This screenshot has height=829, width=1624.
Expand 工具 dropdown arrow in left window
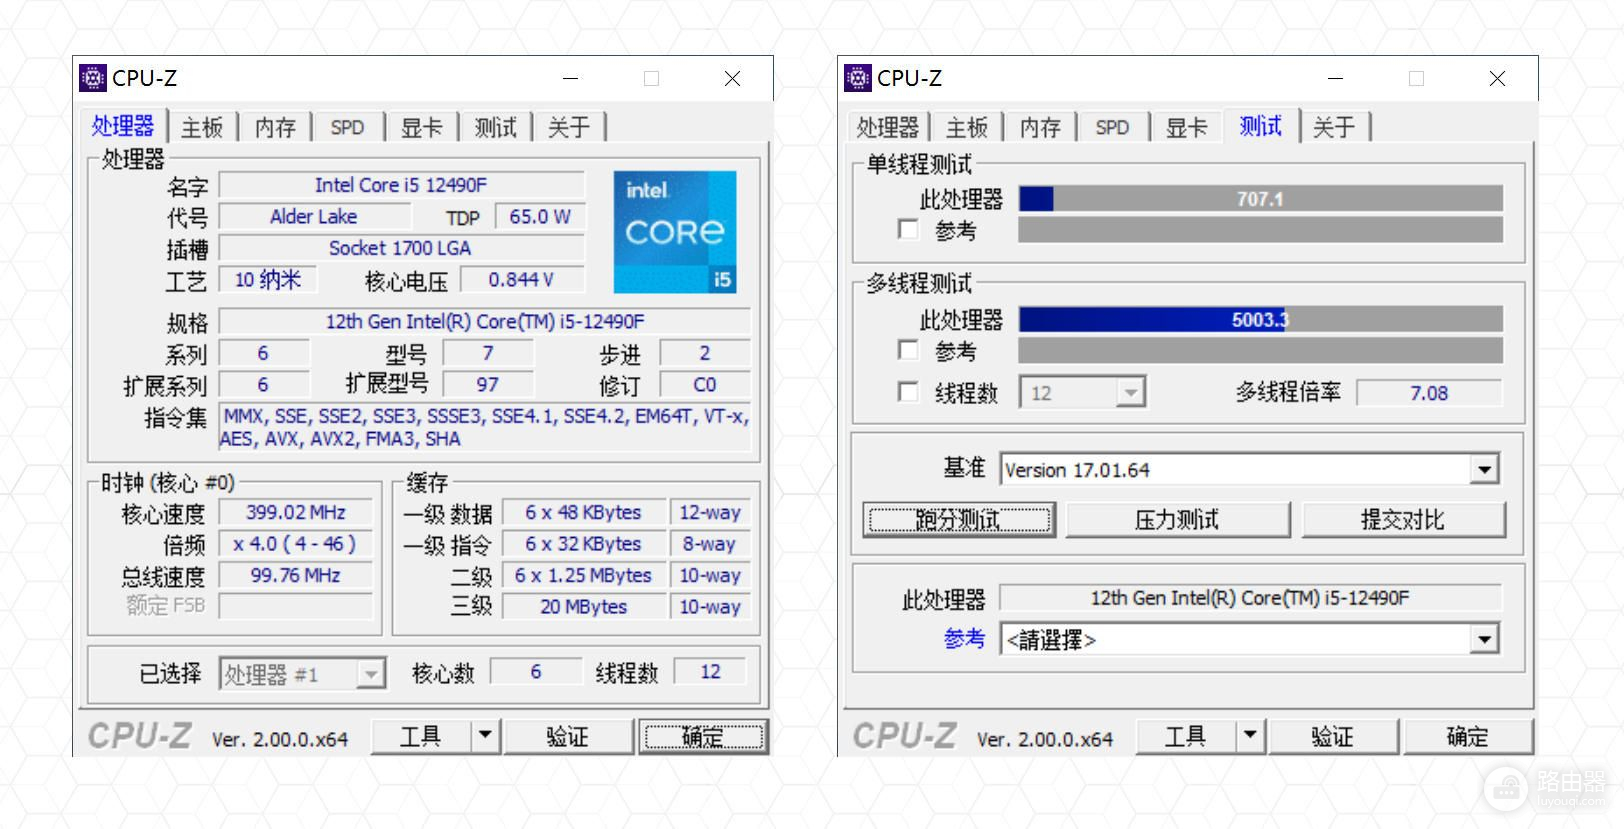[485, 737]
